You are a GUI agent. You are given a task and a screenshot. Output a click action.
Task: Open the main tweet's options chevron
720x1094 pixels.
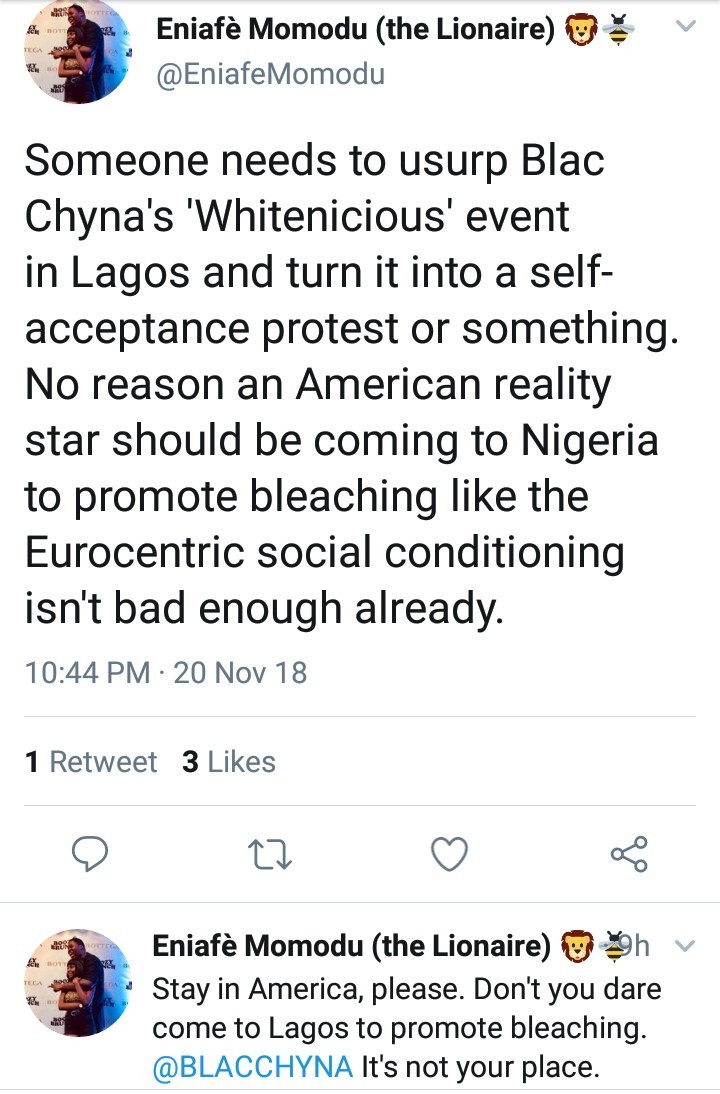686,27
